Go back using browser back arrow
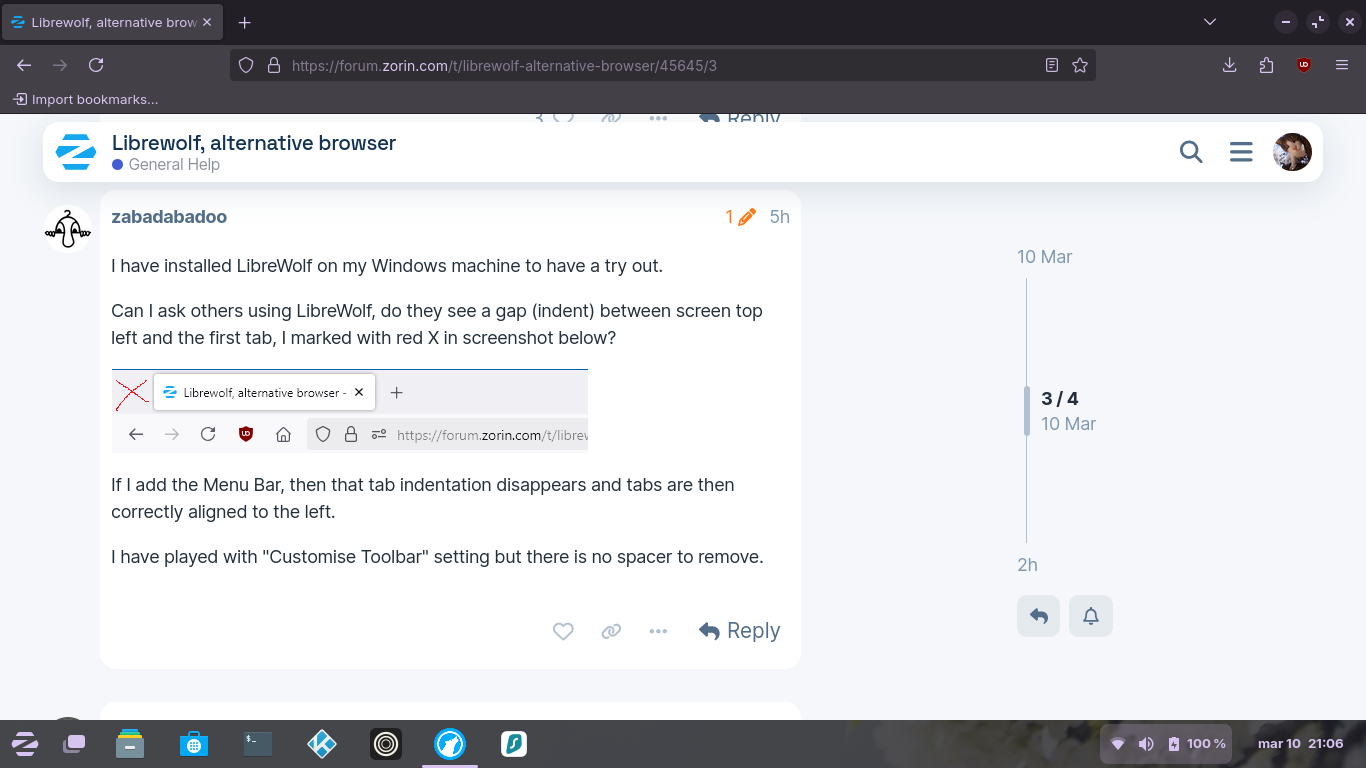 point(25,65)
